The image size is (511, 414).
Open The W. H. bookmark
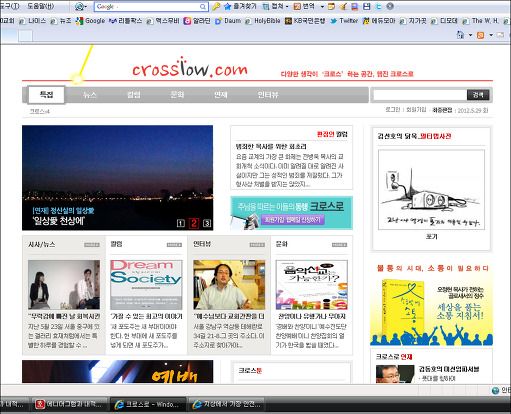click(x=480, y=21)
